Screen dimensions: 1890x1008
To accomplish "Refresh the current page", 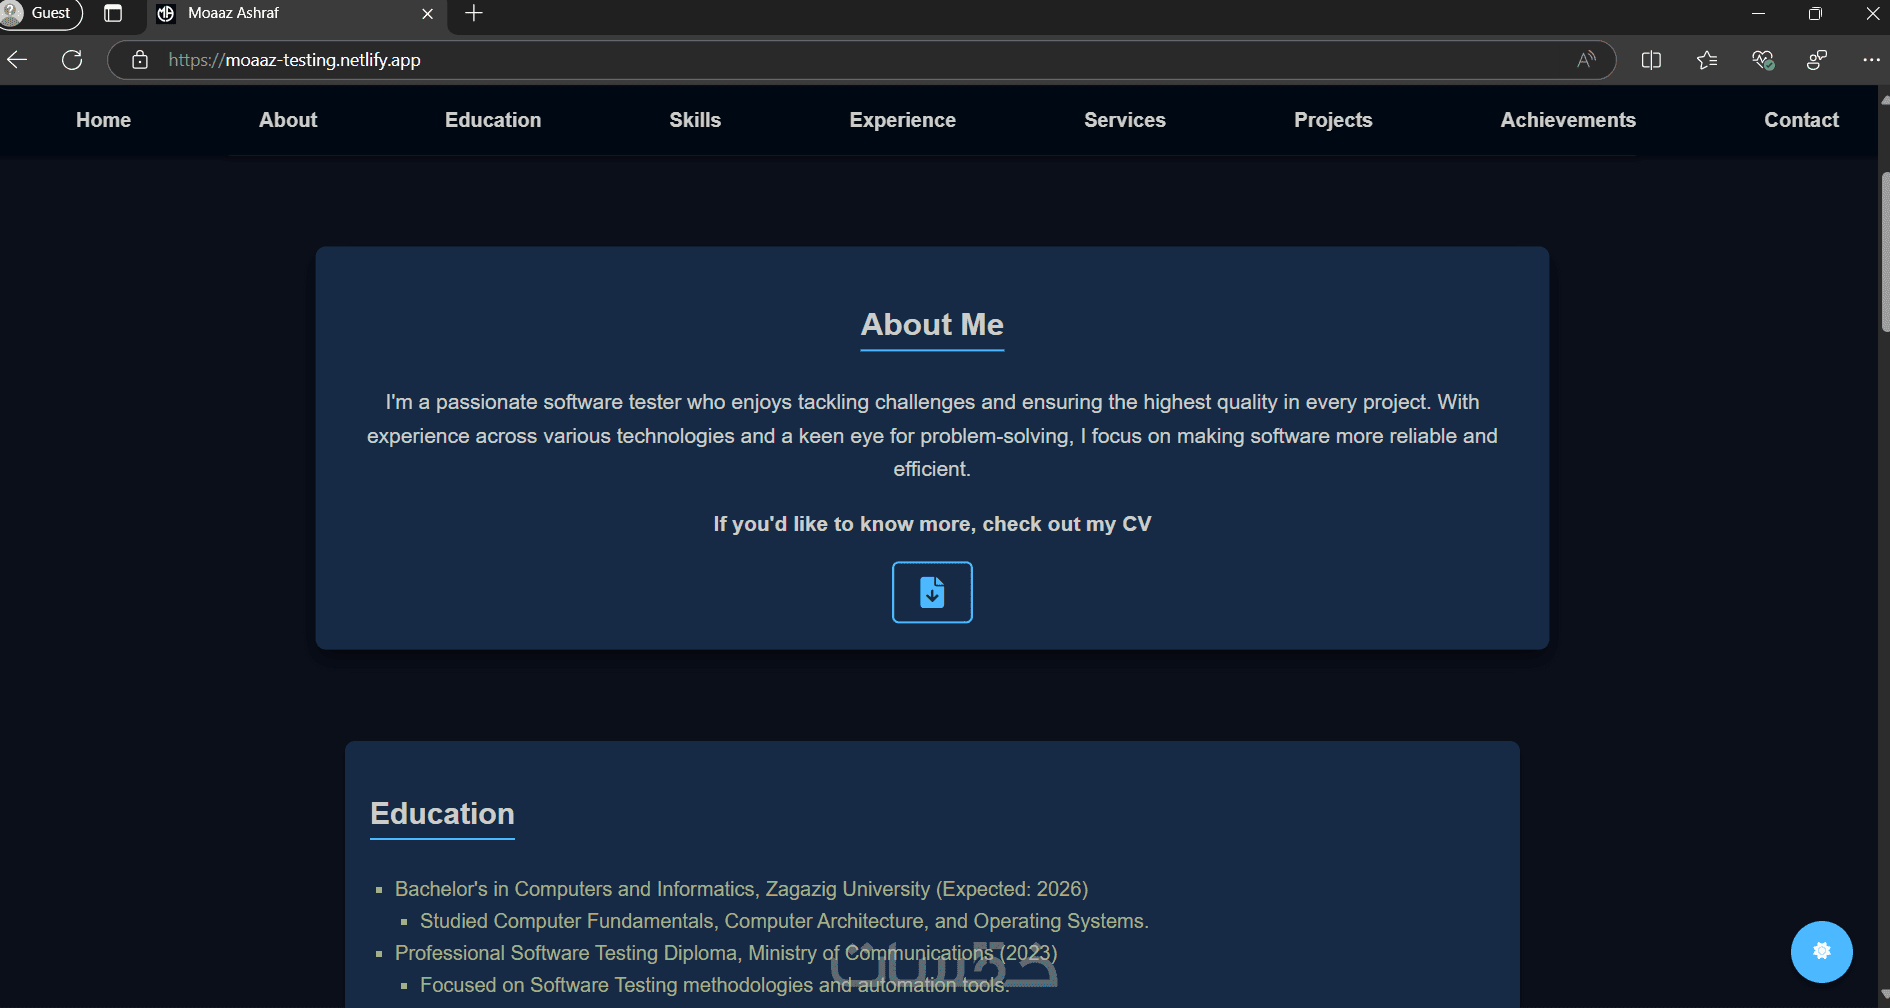I will 72,60.
